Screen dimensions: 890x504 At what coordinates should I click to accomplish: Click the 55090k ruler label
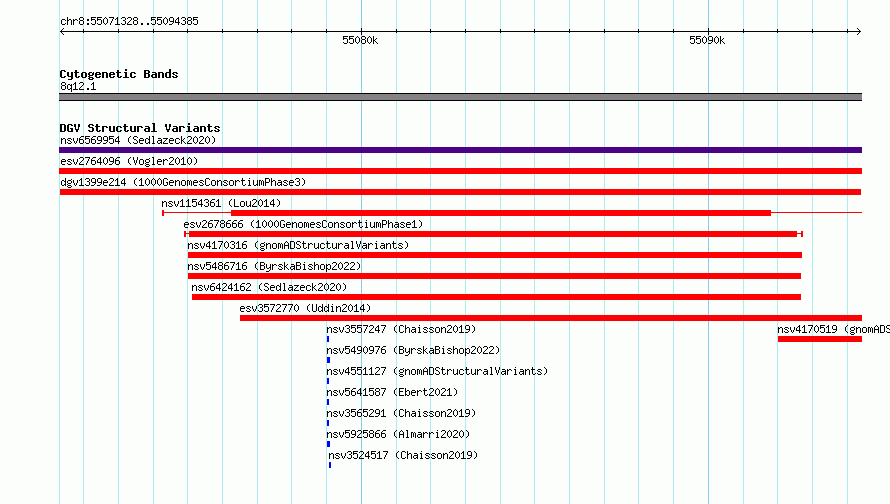click(707, 40)
